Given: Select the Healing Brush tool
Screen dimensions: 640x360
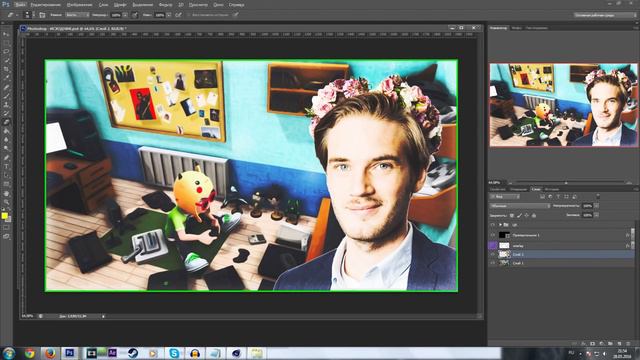Looking at the screenshot, I should pyautogui.click(x=6, y=87).
